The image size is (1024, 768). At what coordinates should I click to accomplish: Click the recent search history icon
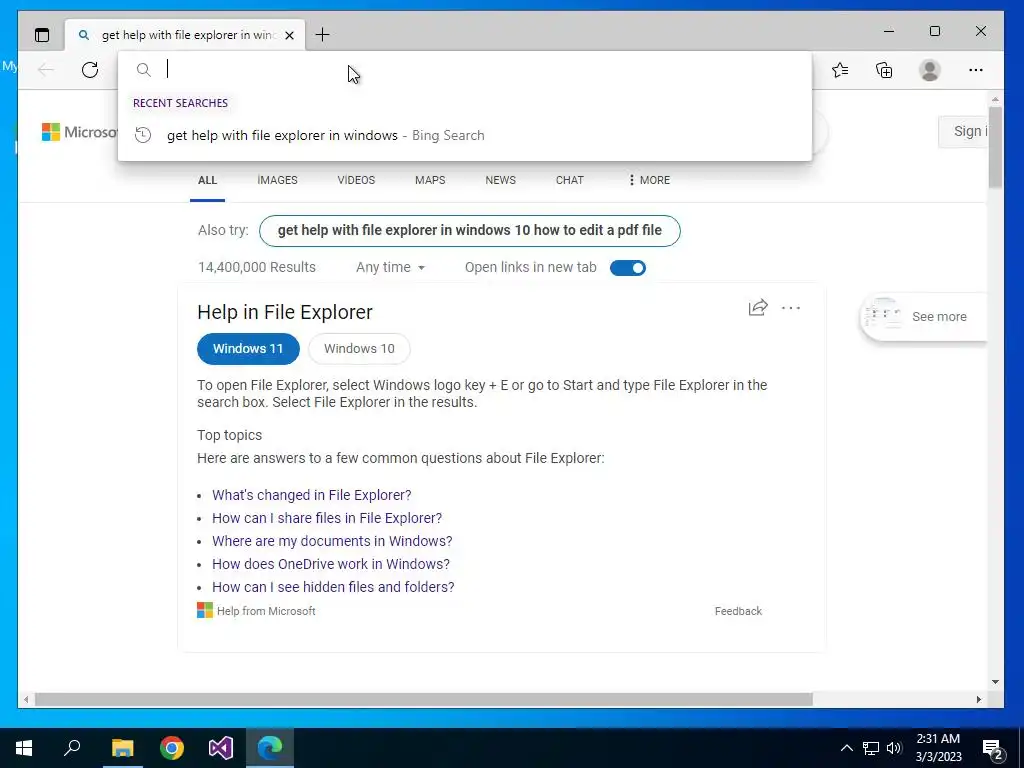coord(143,135)
